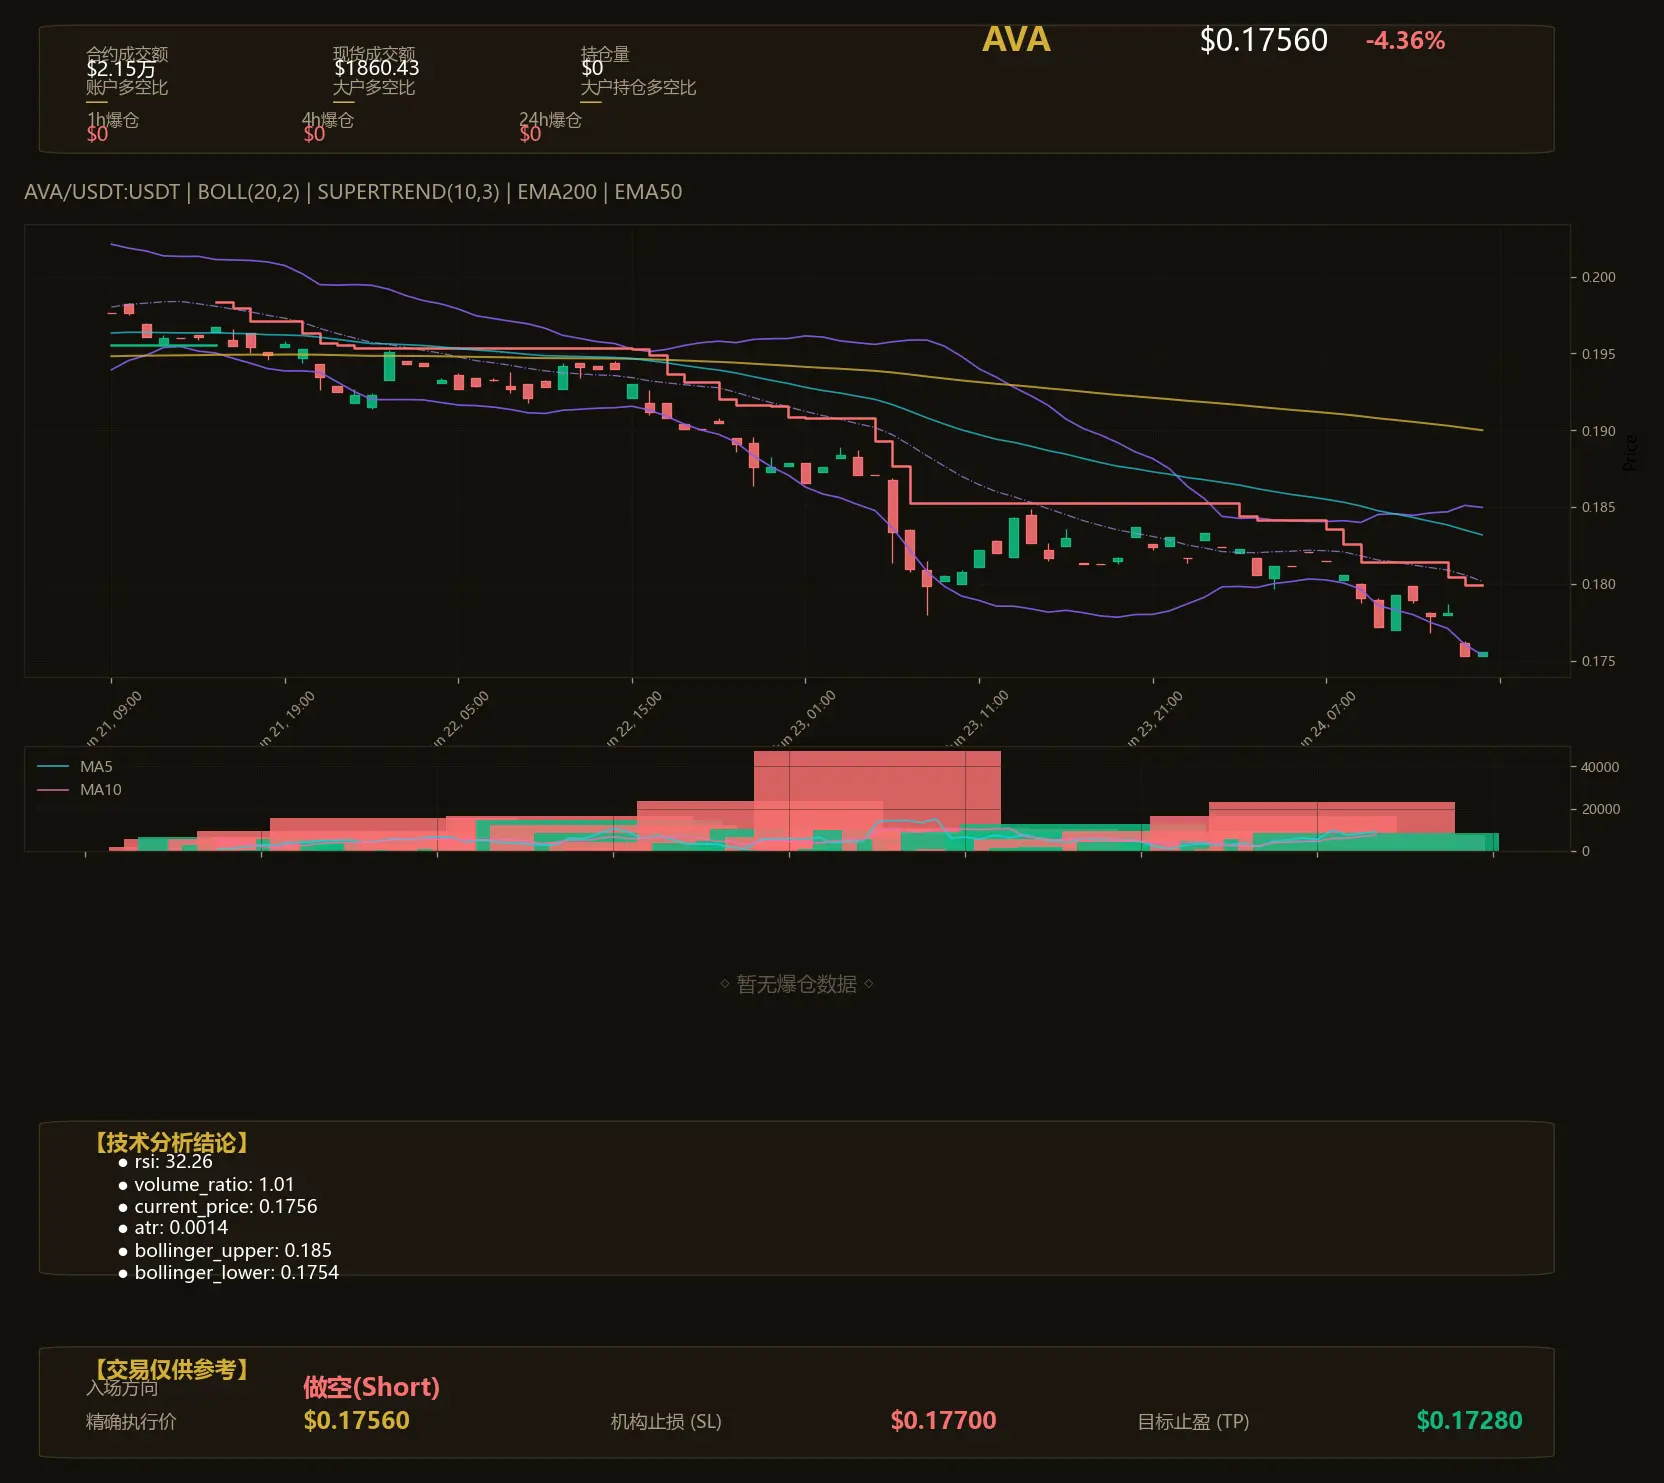Click the 目标止盈 (TP) label
Viewport: 1664px width, 1483px height.
[x=1193, y=1422]
